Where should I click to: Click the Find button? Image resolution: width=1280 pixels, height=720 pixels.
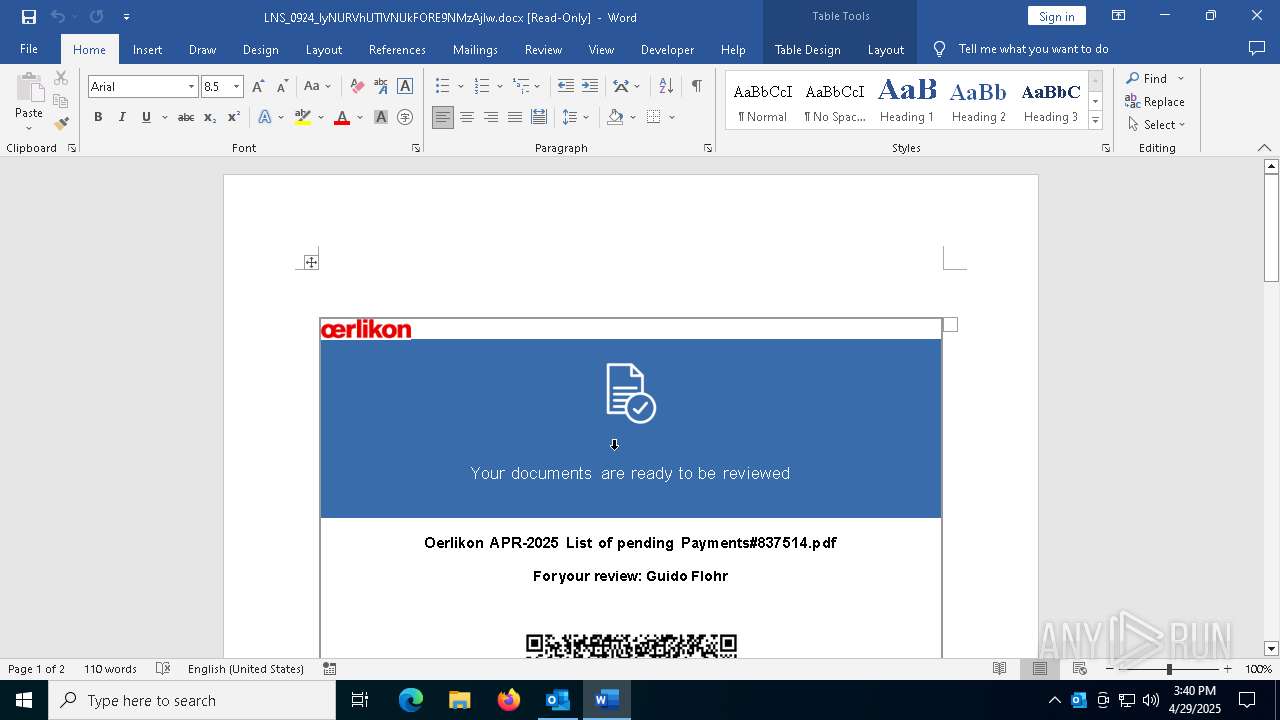(1146, 78)
